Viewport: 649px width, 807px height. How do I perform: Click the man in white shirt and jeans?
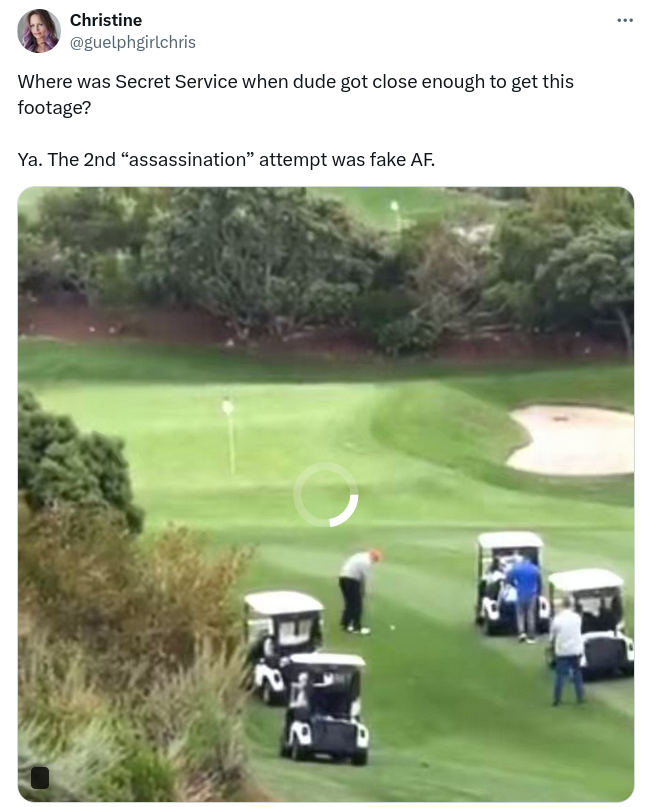[x=567, y=651]
